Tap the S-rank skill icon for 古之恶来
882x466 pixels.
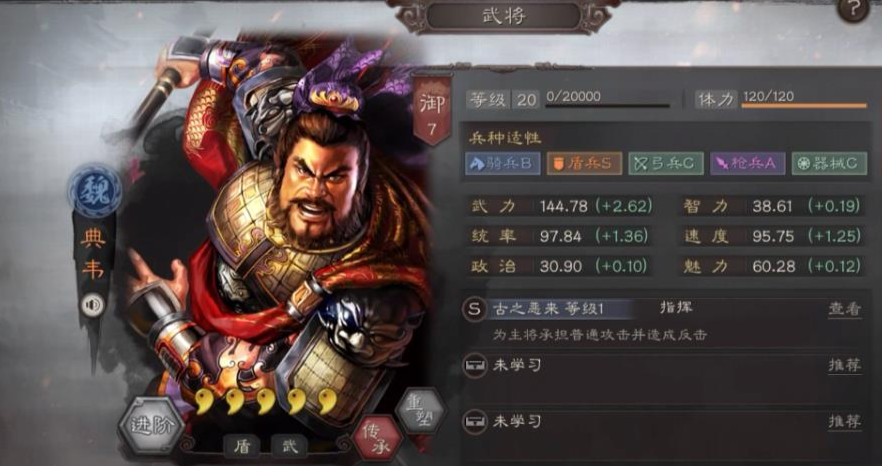click(x=474, y=309)
